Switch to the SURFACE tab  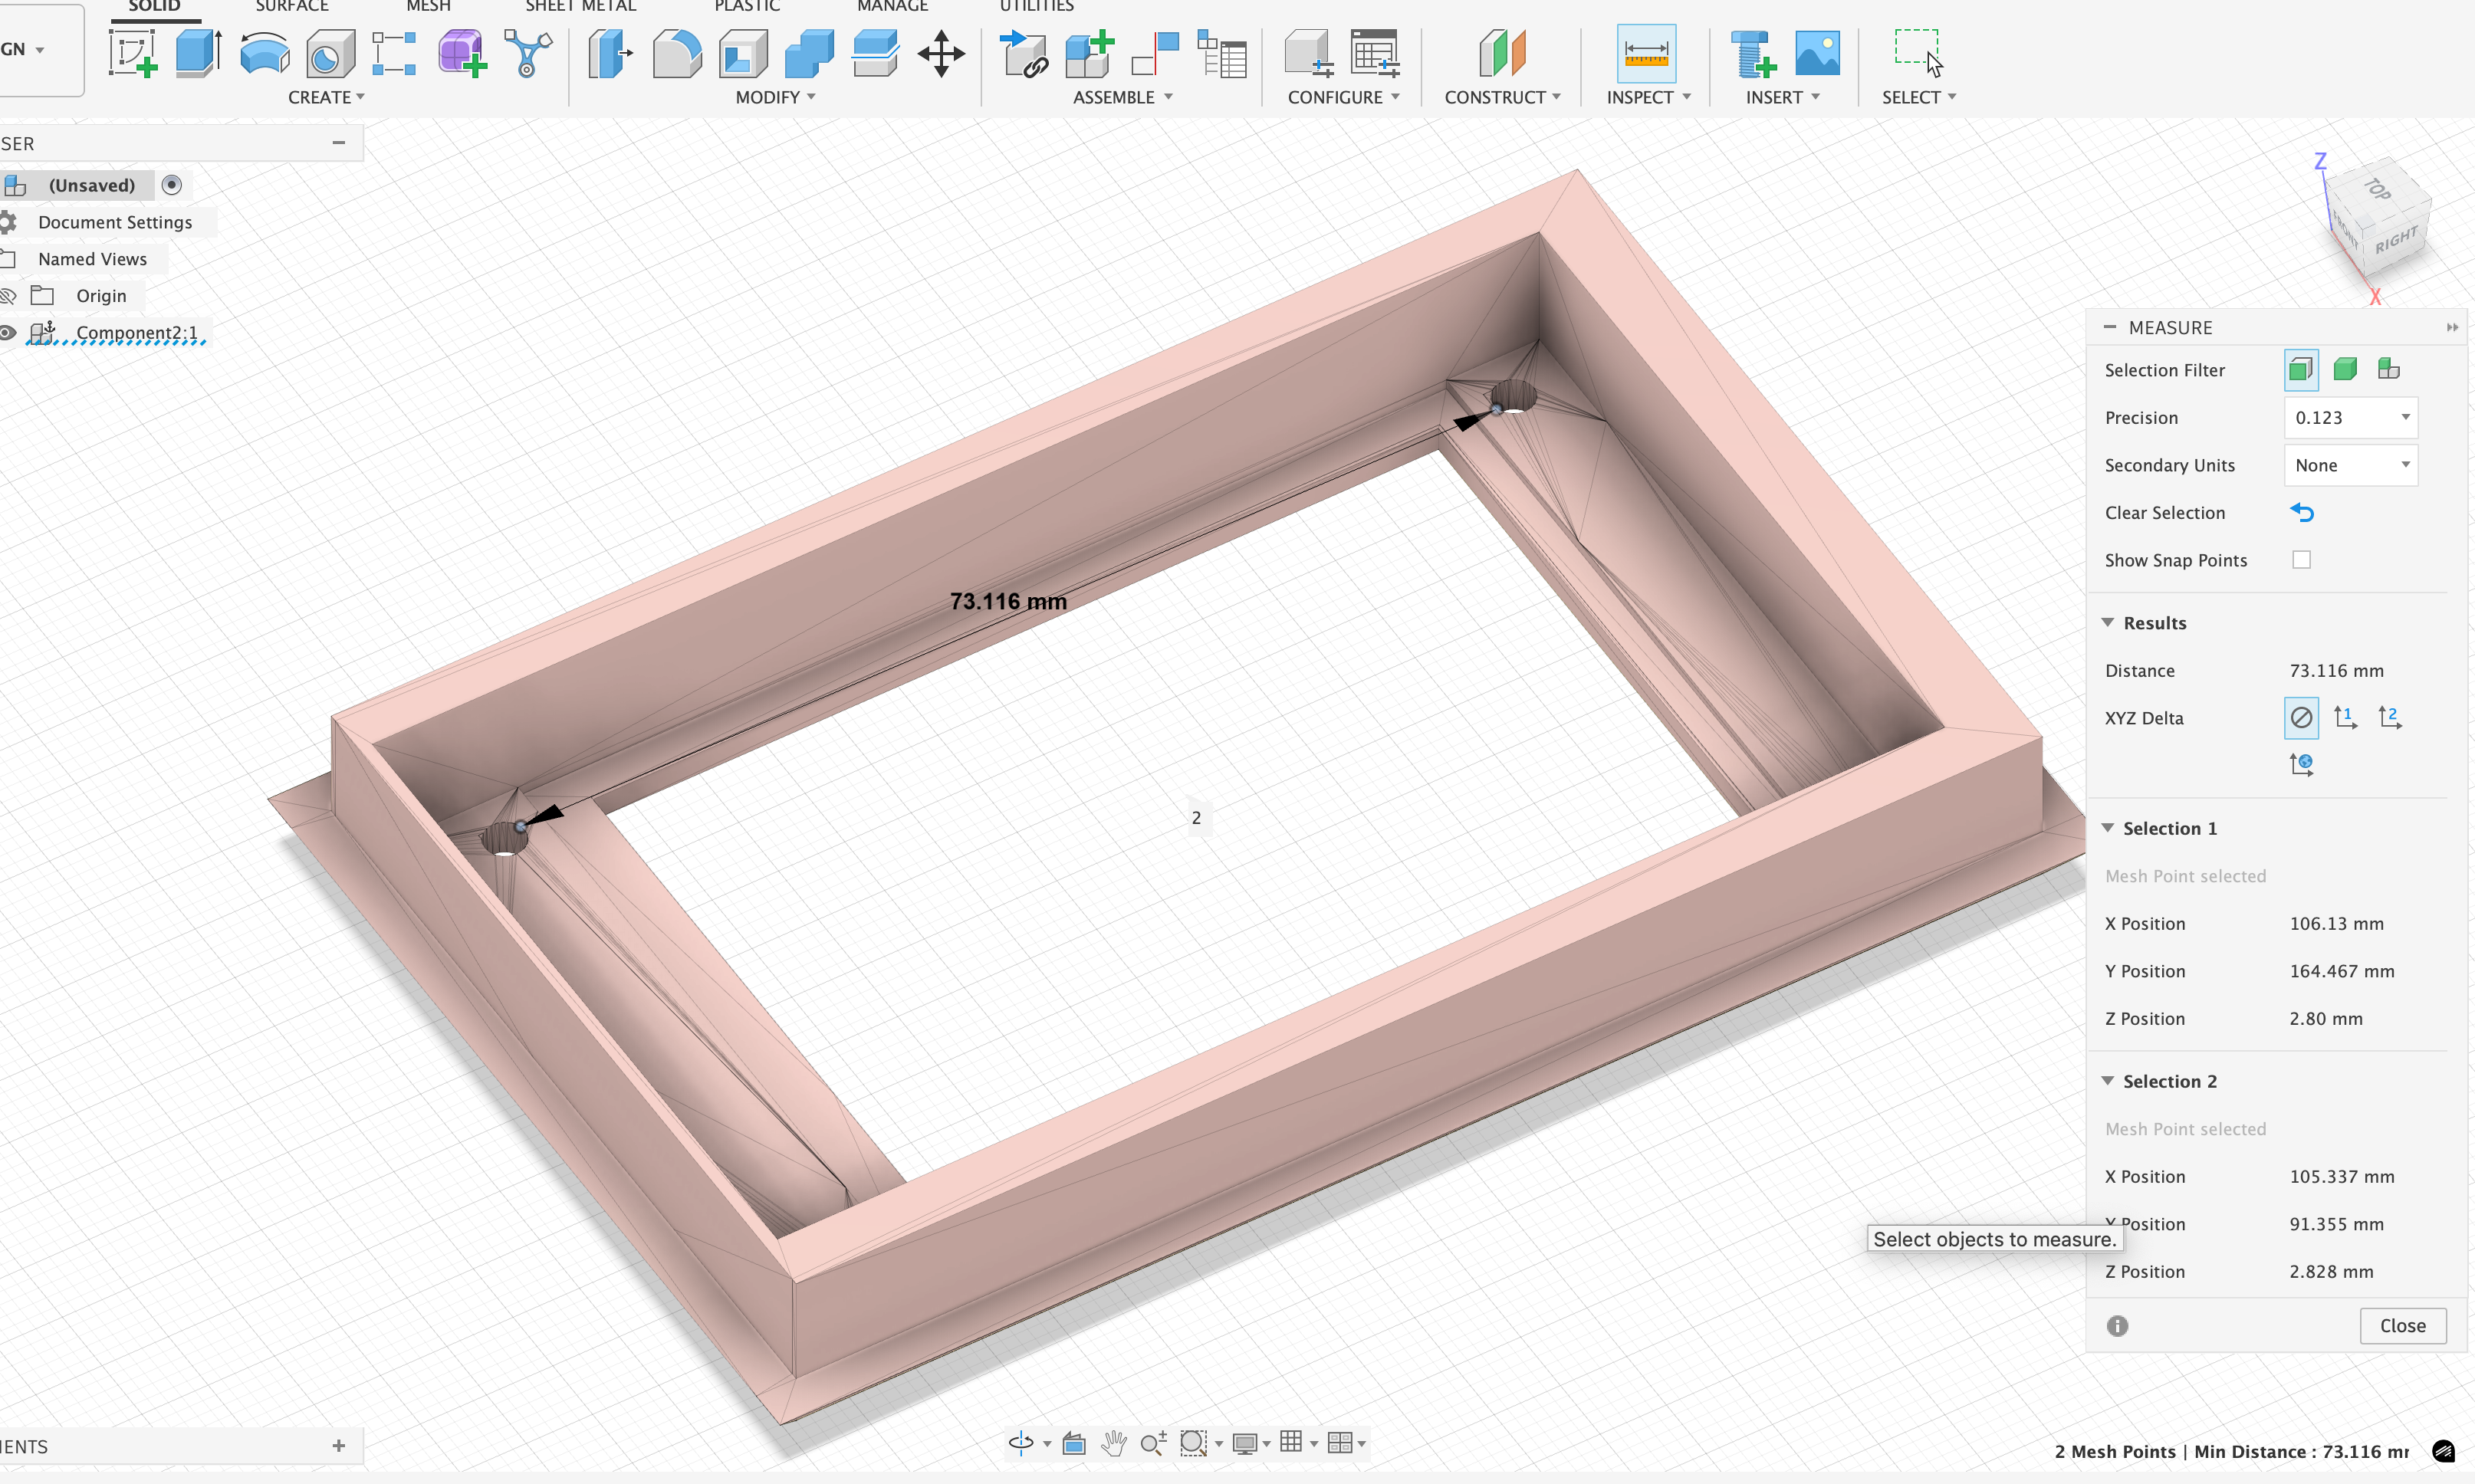pos(291,6)
